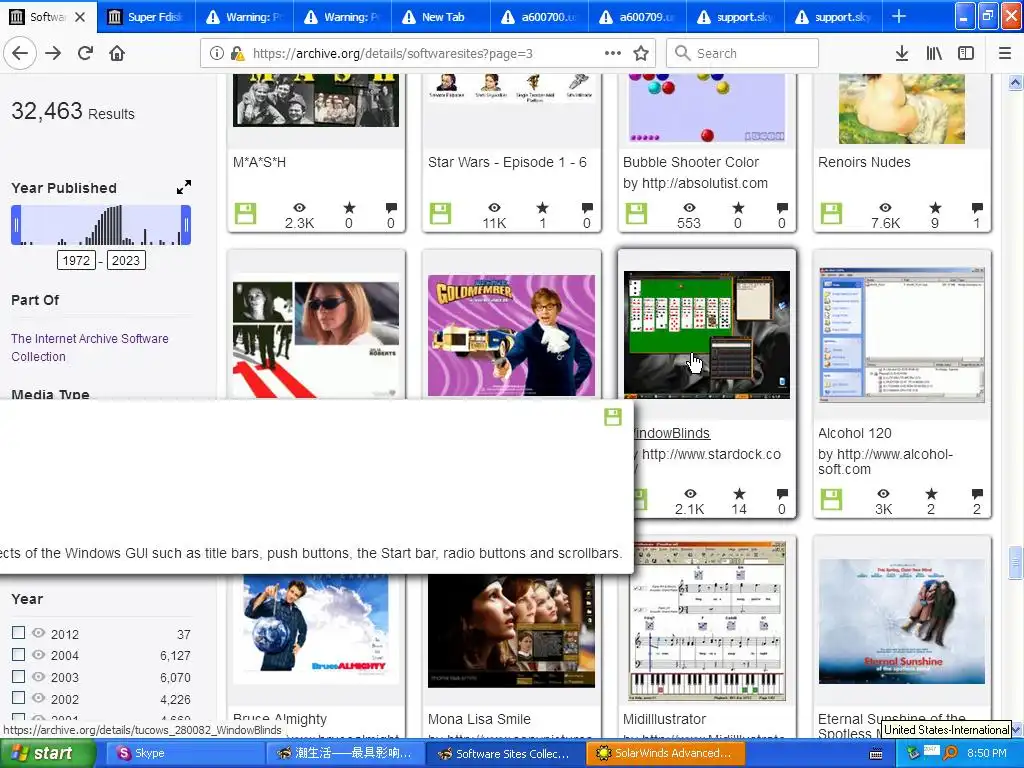Viewport: 1024px width, 768px height.
Task: Open the Downloads panel
Action: pyautogui.click(x=902, y=54)
